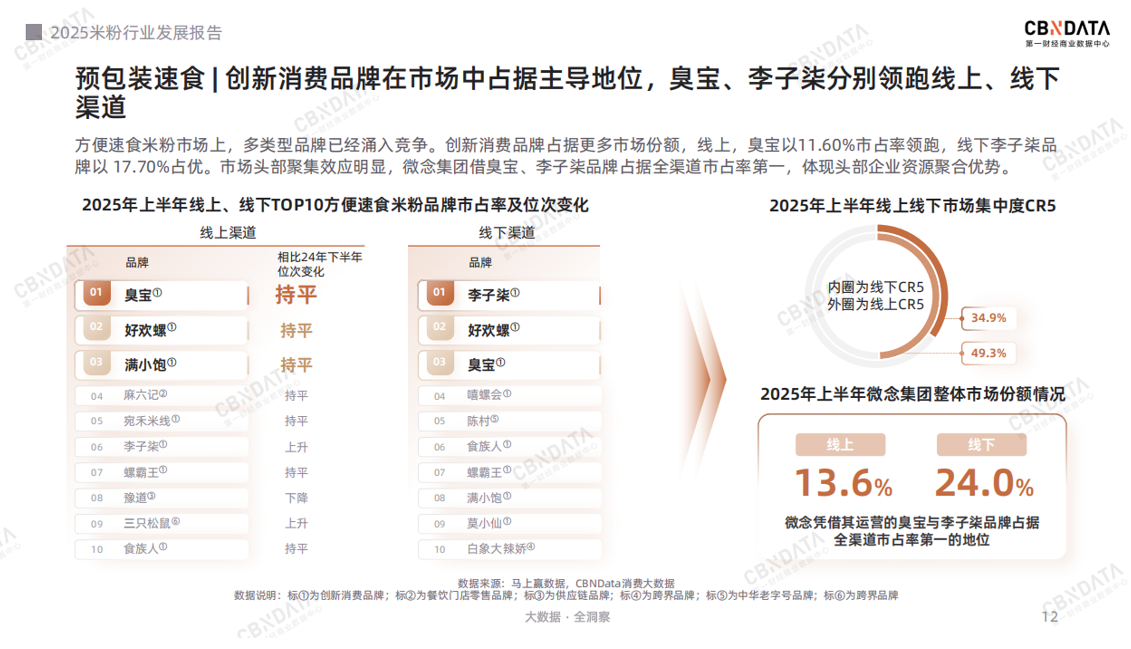
Task: Click the 线上线下市场集中度CR5 chart heading
Action: [912, 206]
